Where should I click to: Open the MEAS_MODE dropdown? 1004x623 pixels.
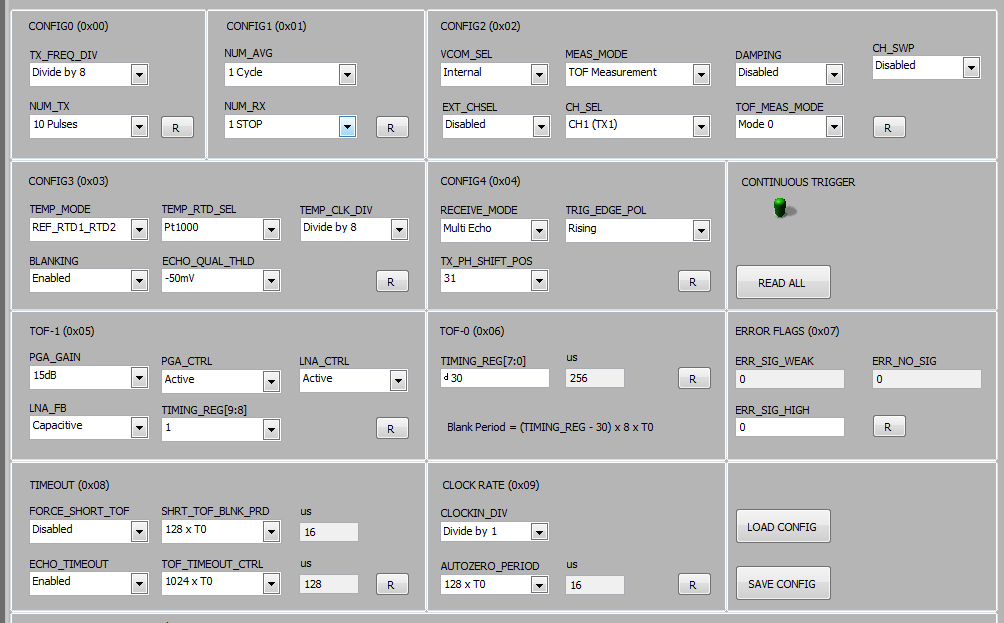[700, 74]
